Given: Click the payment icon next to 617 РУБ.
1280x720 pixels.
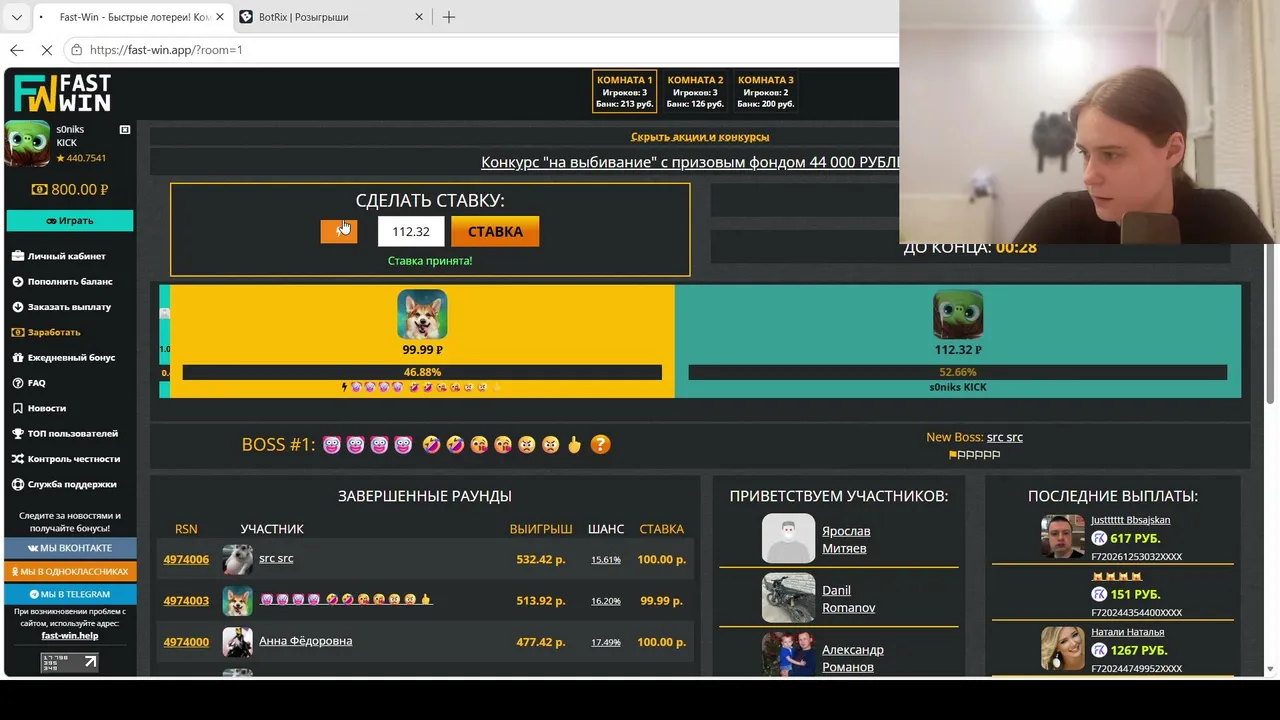Looking at the screenshot, I should [1099, 538].
